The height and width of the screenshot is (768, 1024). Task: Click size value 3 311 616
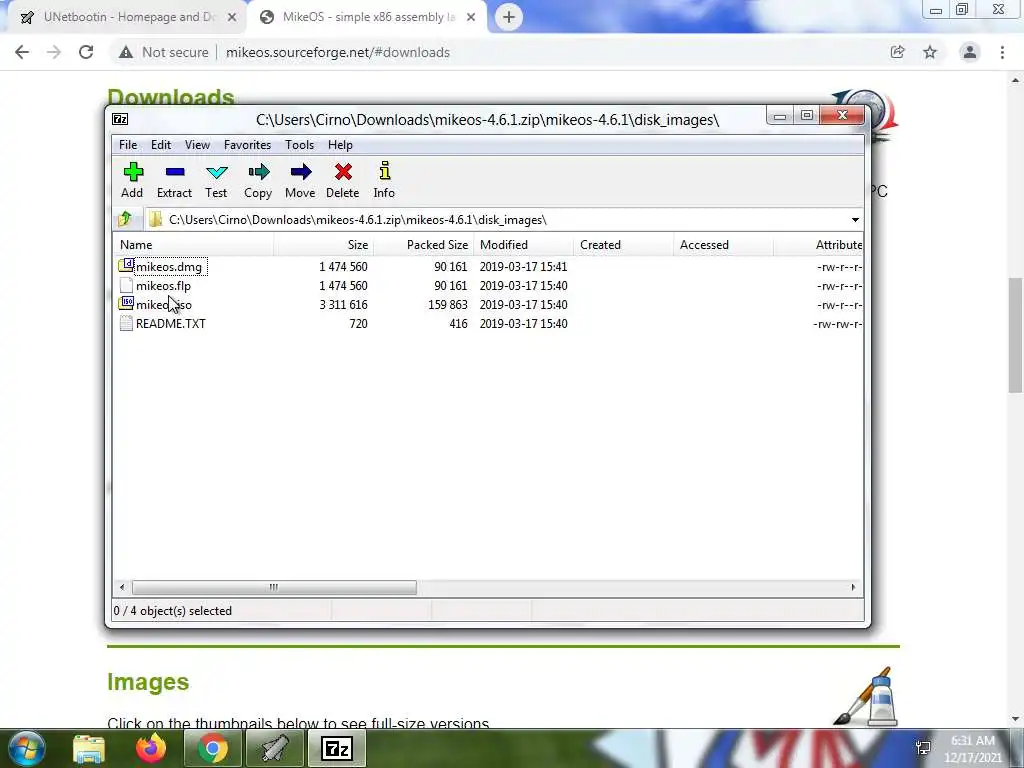pos(344,304)
